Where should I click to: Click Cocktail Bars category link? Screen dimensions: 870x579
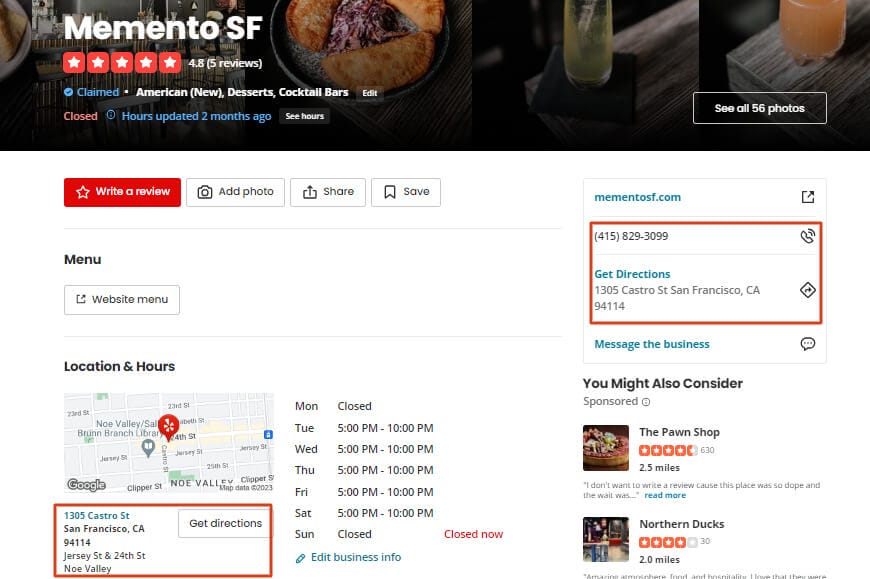pyautogui.click(x=313, y=92)
